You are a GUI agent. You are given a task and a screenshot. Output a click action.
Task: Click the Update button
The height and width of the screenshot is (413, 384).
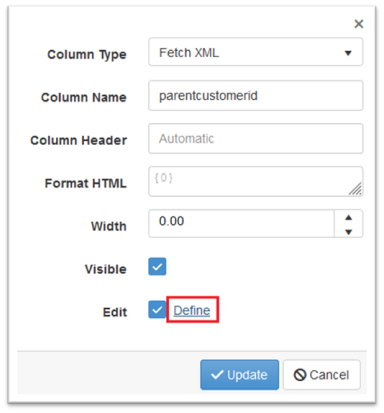click(239, 375)
